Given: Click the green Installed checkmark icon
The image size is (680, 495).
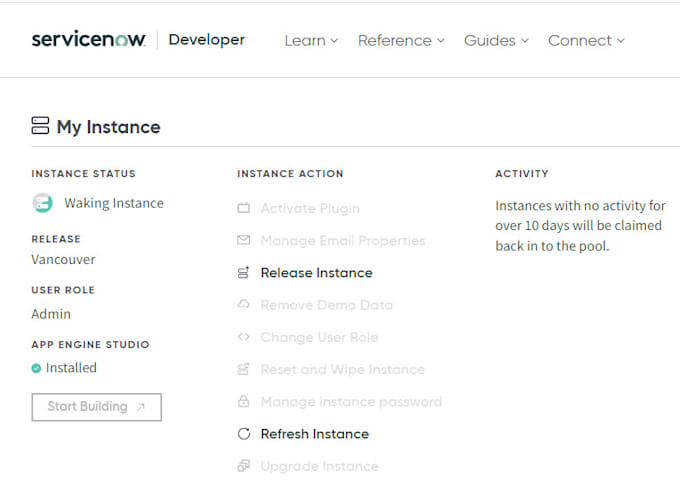Looking at the screenshot, I should 36,368.
